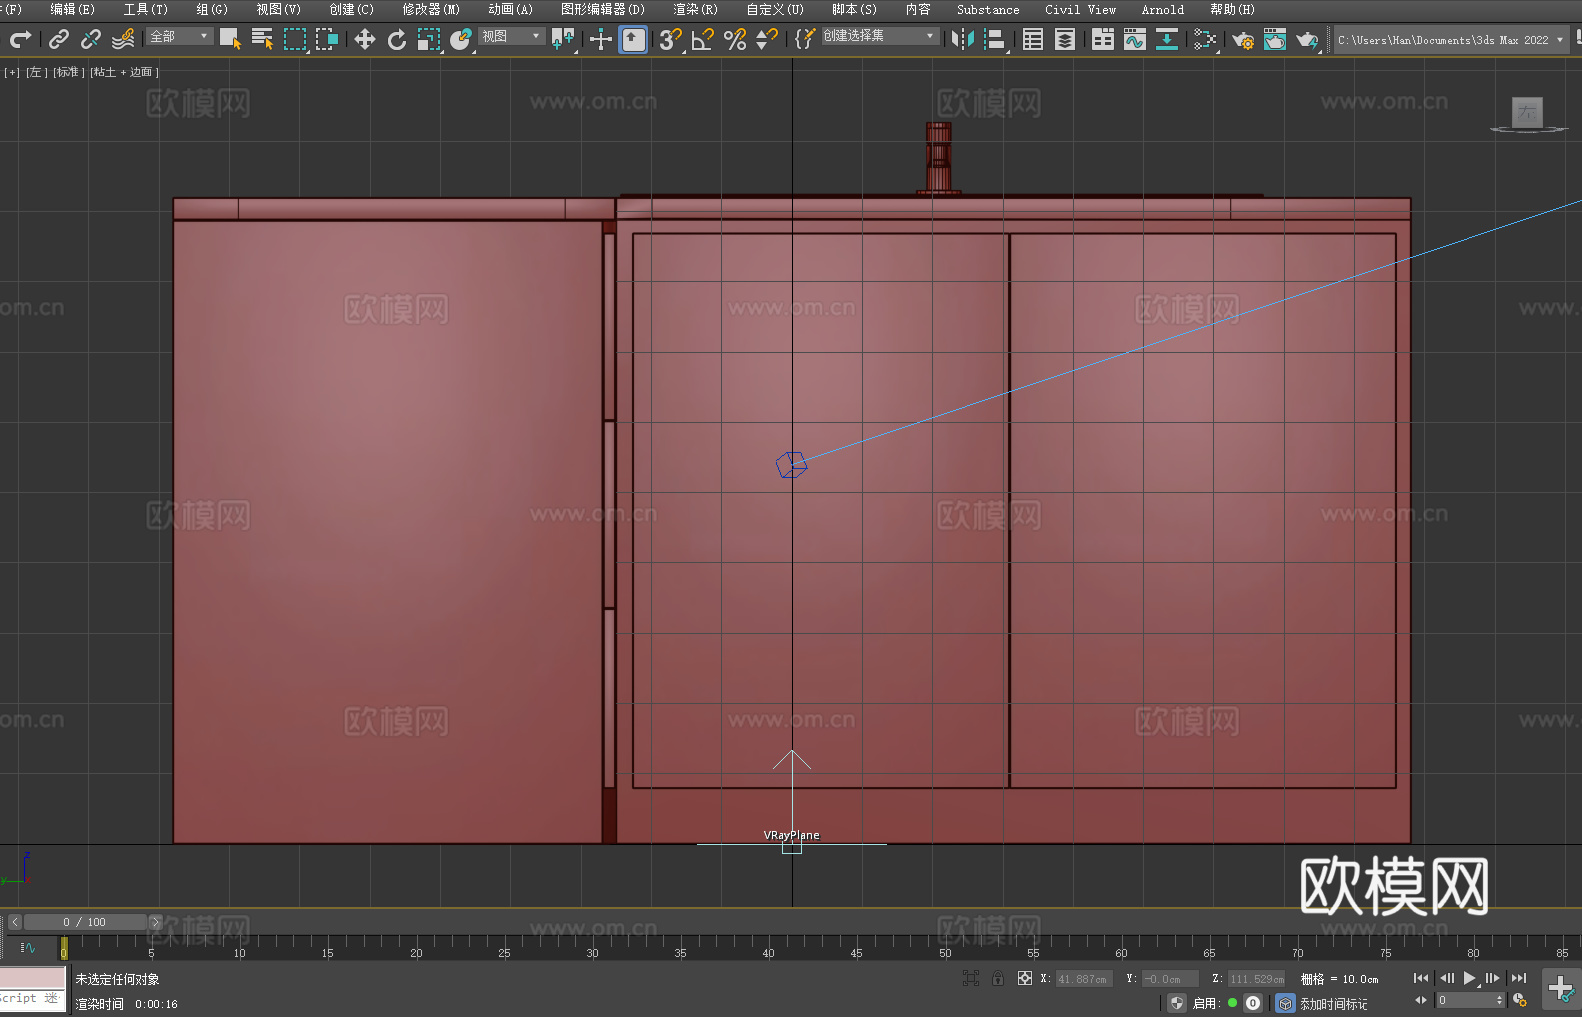The height and width of the screenshot is (1017, 1582).
Task: Open the Scene Explorer toggle icon
Action: (1033, 39)
